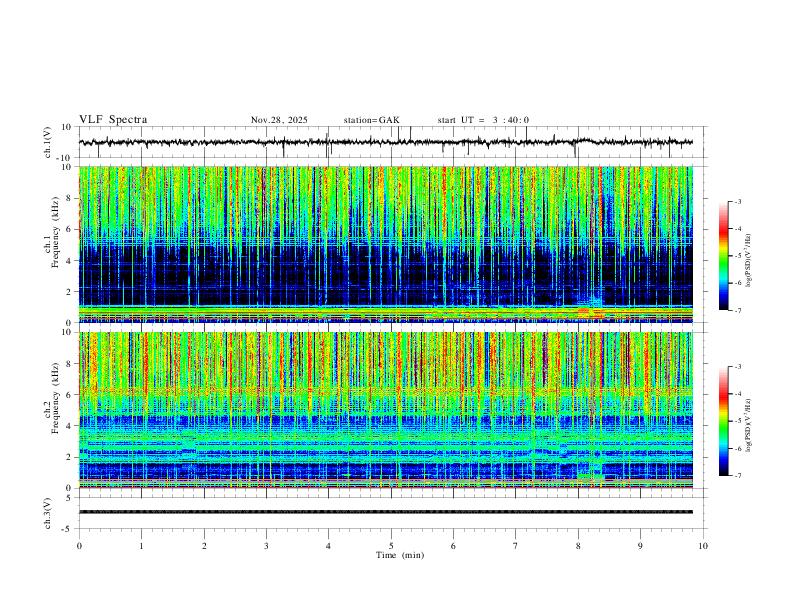Viewport: 792px width, 612px height.
Task: Click the 'Time (min)' axis label
Action: [400, 555]
